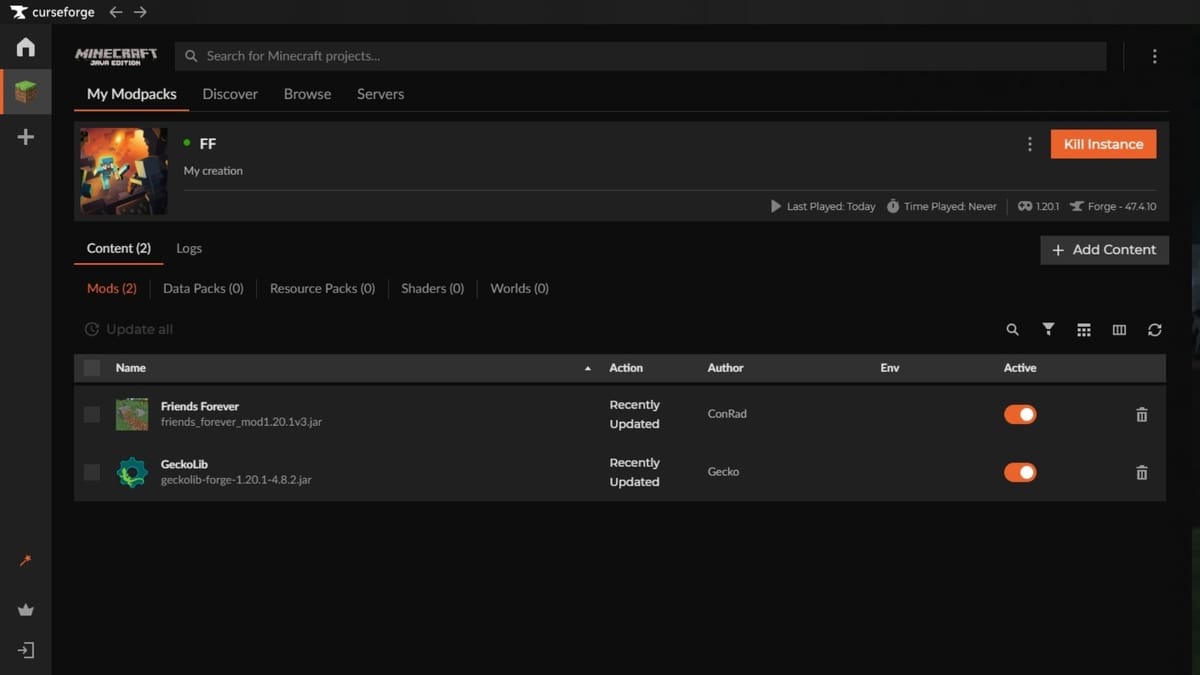Open the Logs tab
Viewport: 1200px width, 675px height.
tap(189, 248)
